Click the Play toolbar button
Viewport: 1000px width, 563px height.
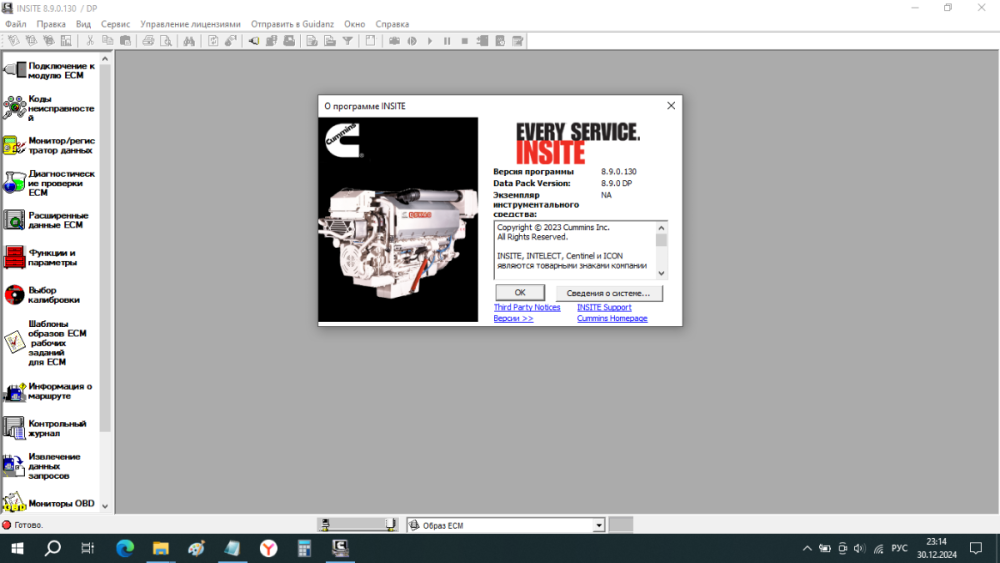(430, 41)
